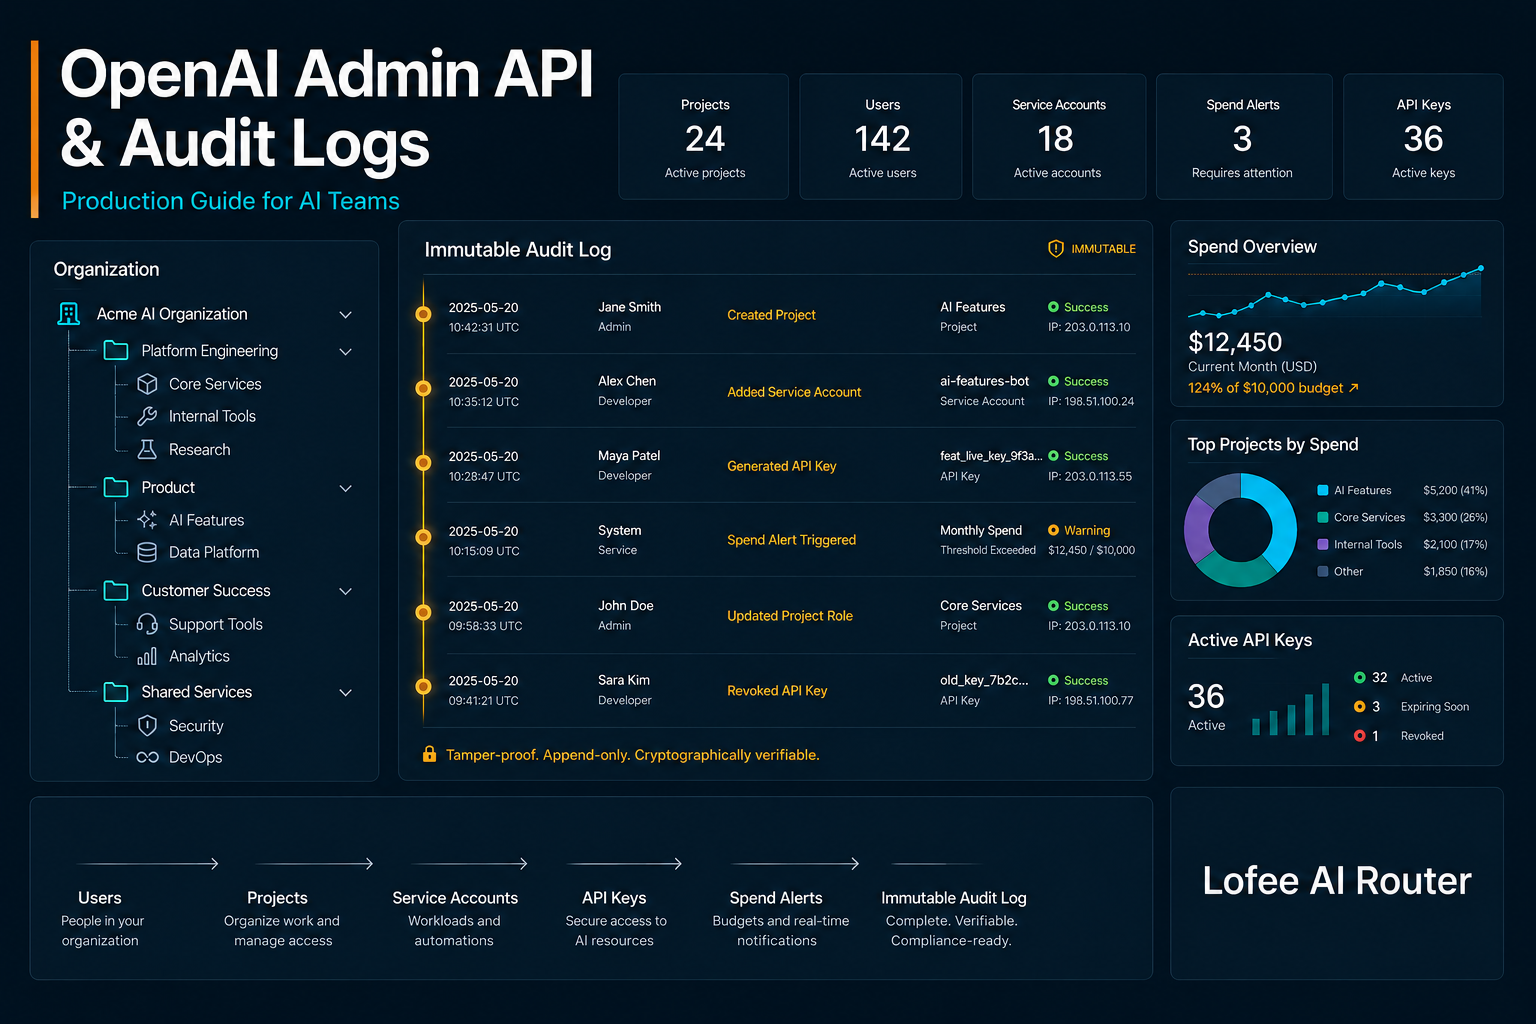Click the Platform Engineering folder icon
The width and height of the screenshot is (1536, 1024).
click(x=116, y=351)
